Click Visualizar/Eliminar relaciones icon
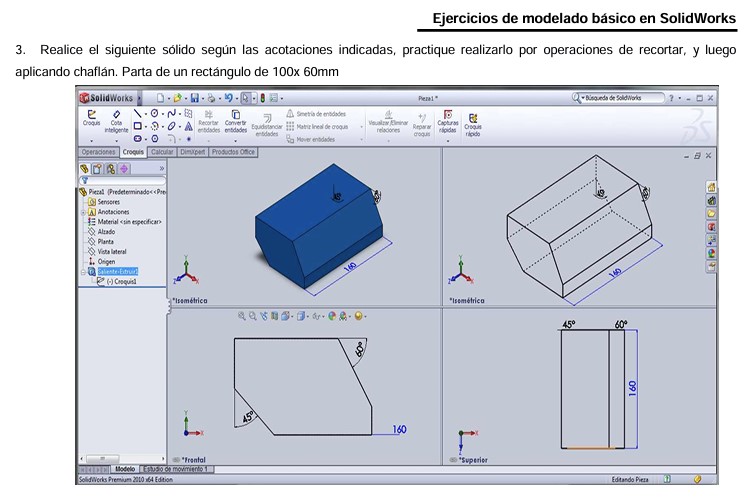Screen dimensions: 747x500 tap(388, 115)
